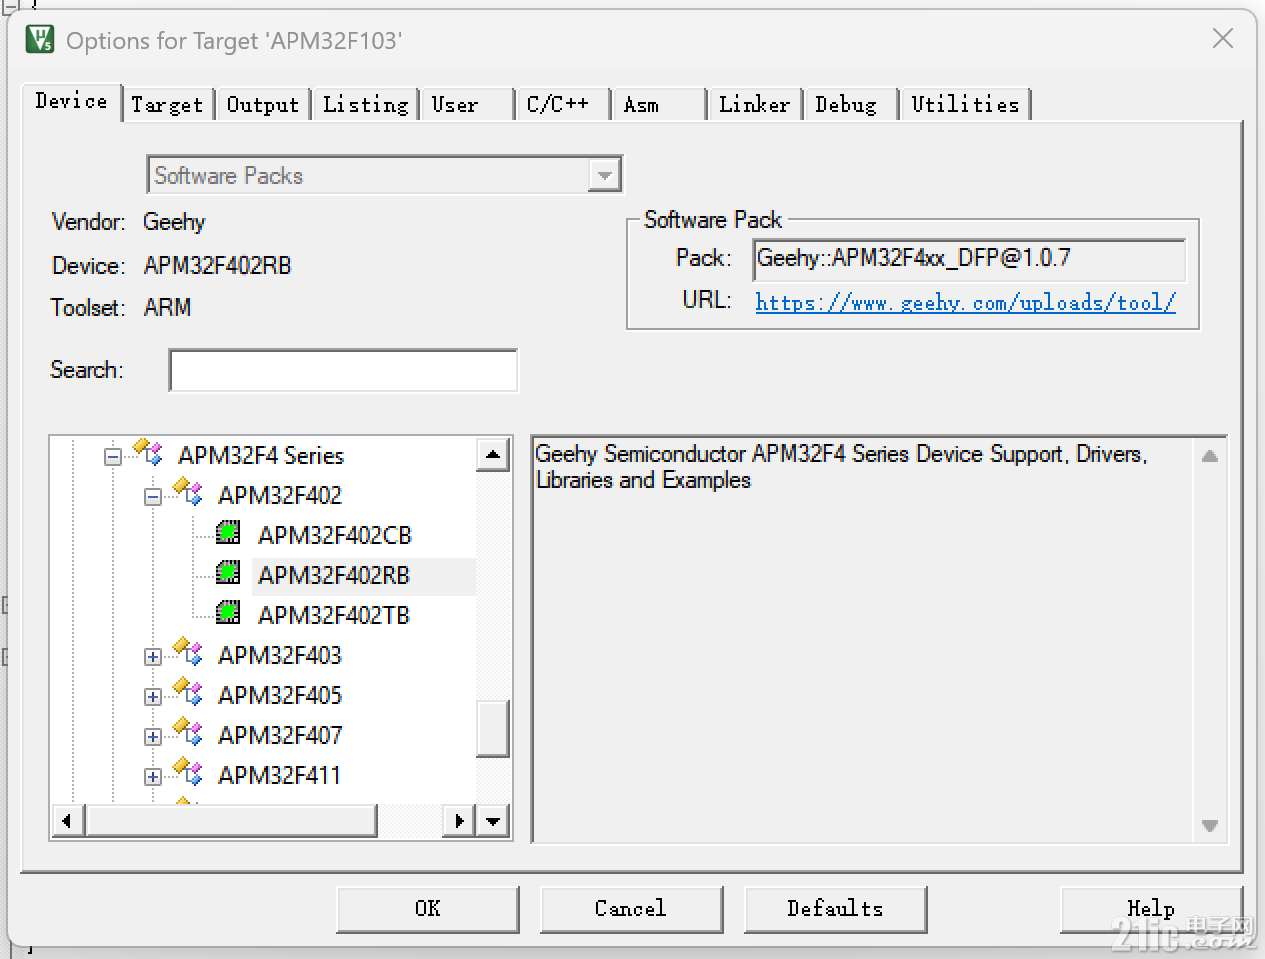The width and height of the screenshot is (1265, 959).
Task: Collapse the APM32F4 Series tree node
Action: [113, 457]
